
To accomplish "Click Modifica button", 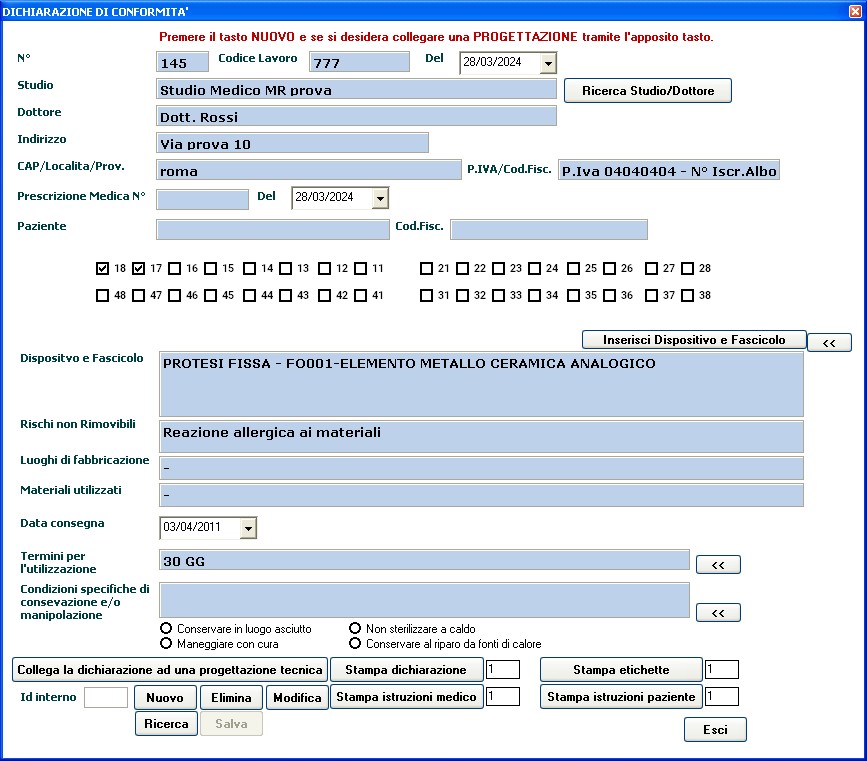I will pyautogui.click(x=297, y=697).
